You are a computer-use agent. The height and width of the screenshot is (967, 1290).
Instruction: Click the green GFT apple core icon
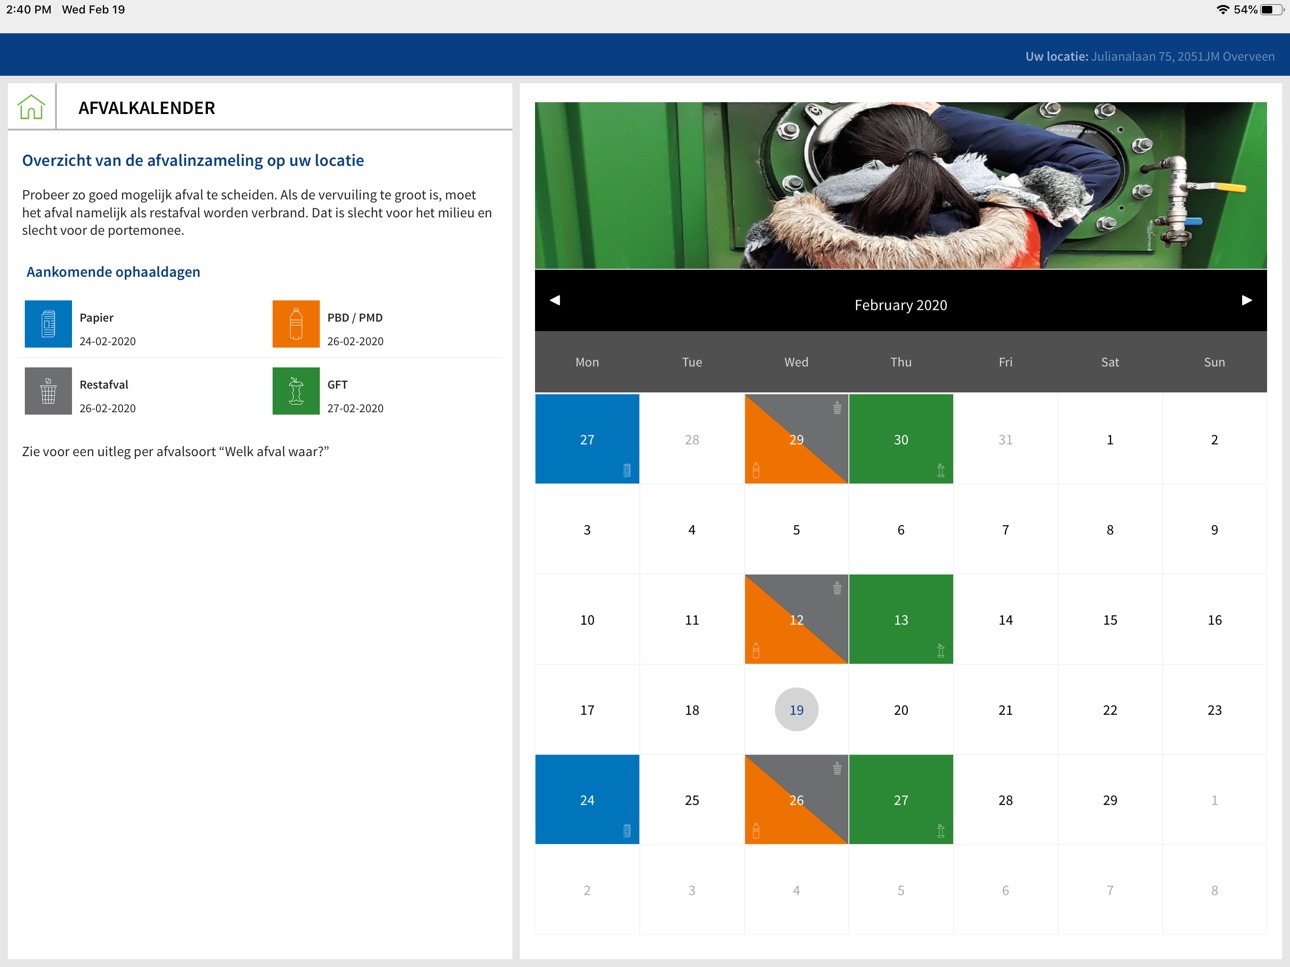click(x=296, y=391)
